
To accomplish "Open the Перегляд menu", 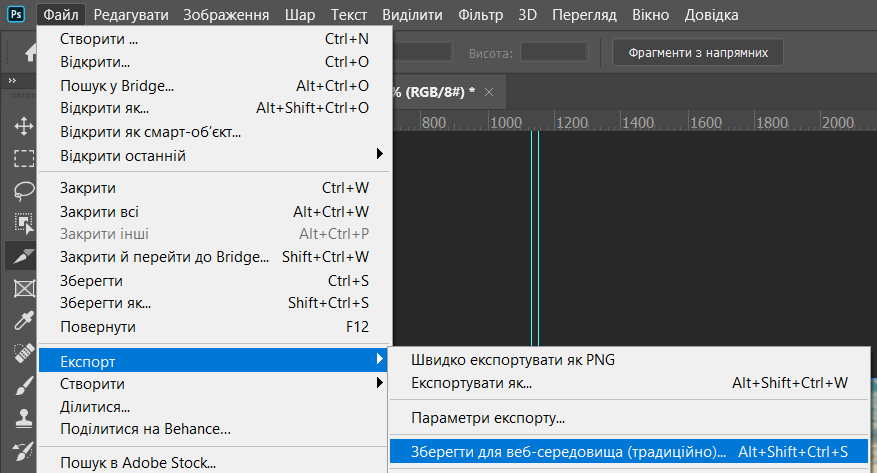I will click(584, 15).
